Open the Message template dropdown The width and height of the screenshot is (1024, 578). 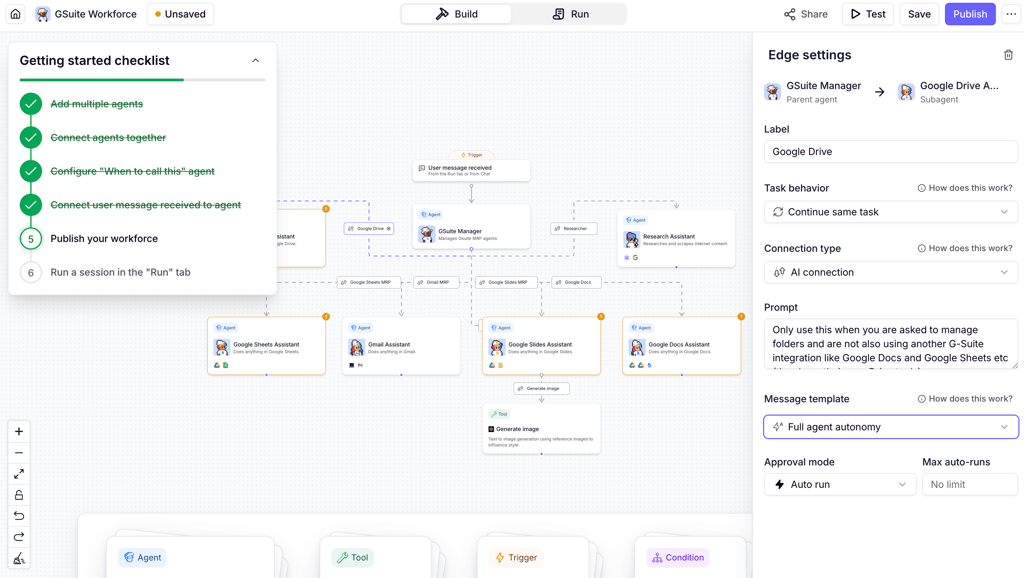click(891, 427)
